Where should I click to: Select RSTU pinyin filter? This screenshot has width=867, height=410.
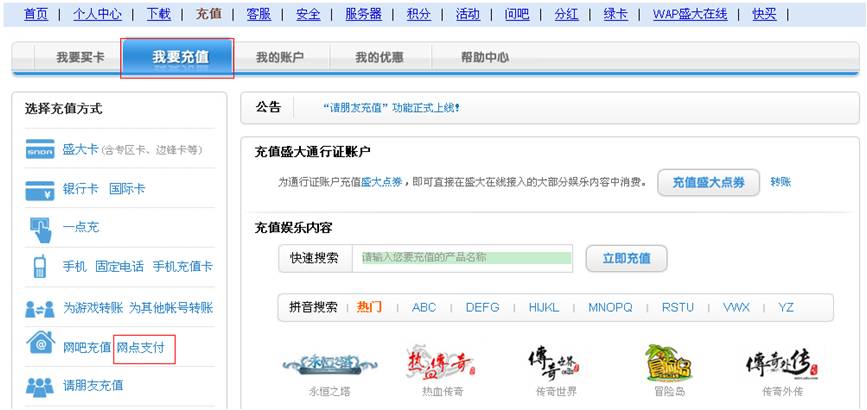point(678,307)
